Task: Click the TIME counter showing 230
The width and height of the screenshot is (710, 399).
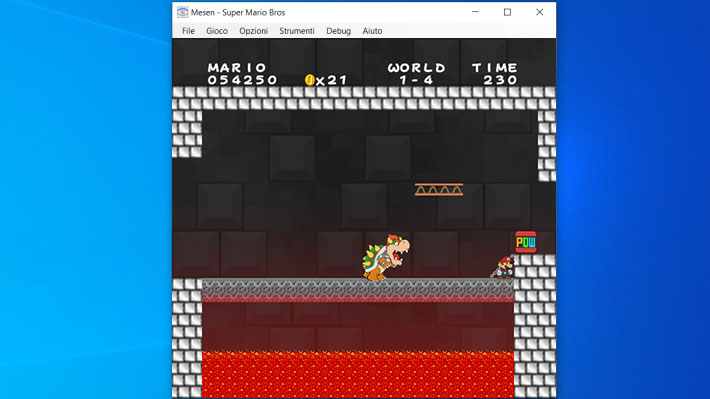Action: point(500,80)
